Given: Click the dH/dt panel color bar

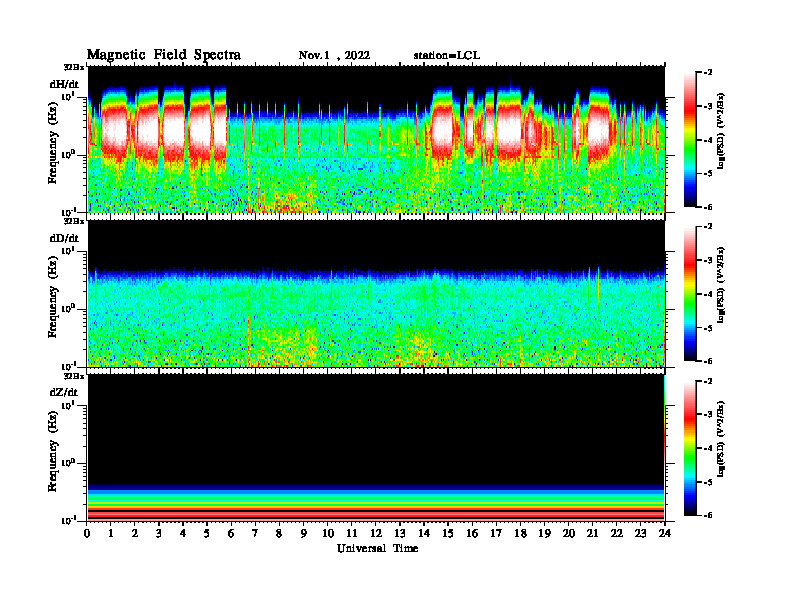Looking at the screenshot, I should [x=690, y=139].
